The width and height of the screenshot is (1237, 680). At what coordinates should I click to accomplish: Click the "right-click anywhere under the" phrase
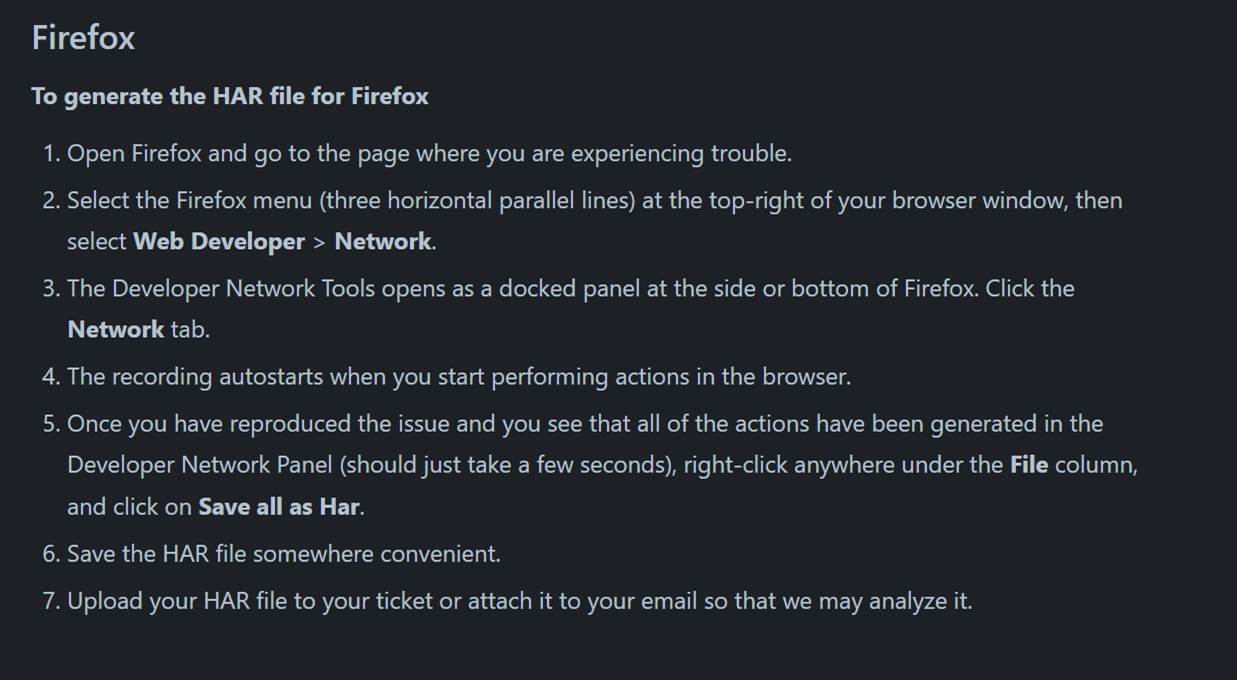click(x=843, y=465)
